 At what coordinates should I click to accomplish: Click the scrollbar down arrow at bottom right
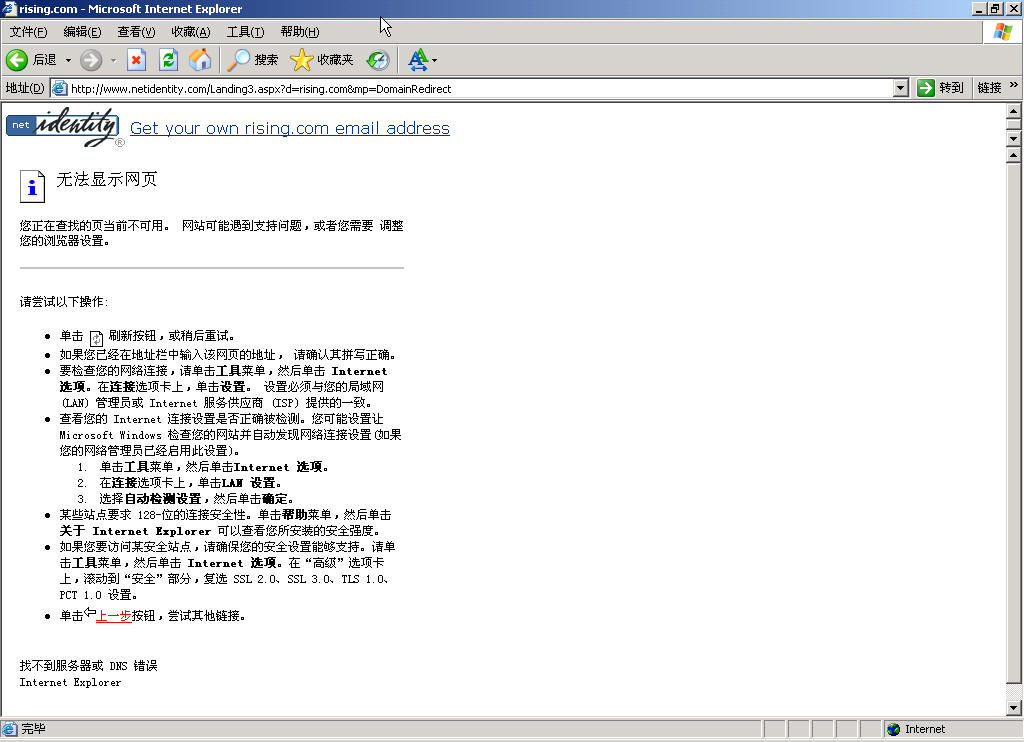click(1013, 707)
